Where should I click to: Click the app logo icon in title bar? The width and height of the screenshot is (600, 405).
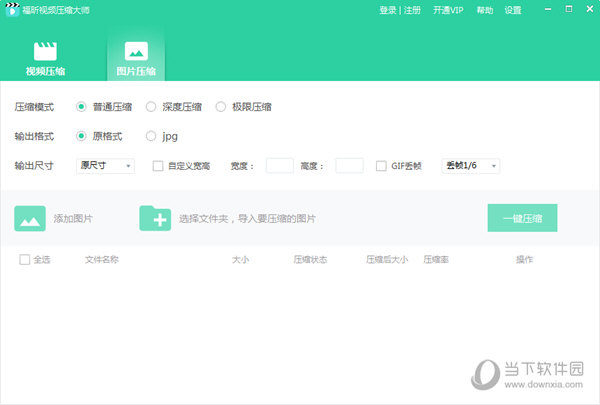(x=12, y=9)
